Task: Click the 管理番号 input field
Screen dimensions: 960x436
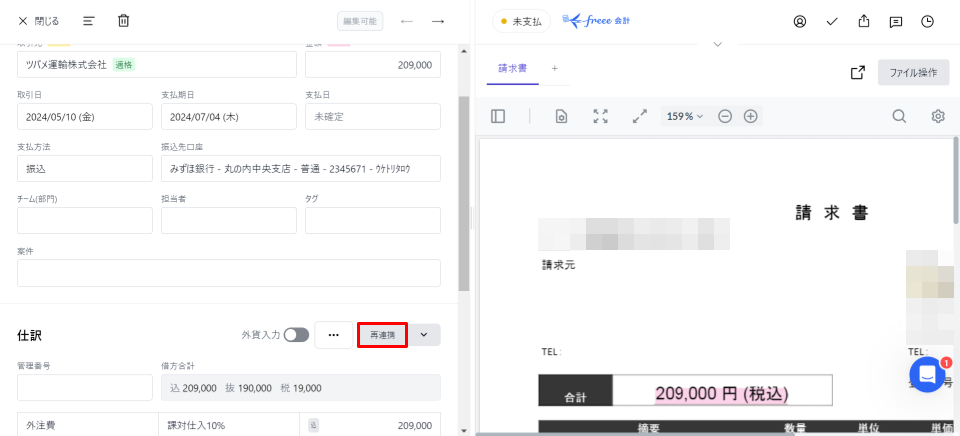Action: [x=84, y=388]
